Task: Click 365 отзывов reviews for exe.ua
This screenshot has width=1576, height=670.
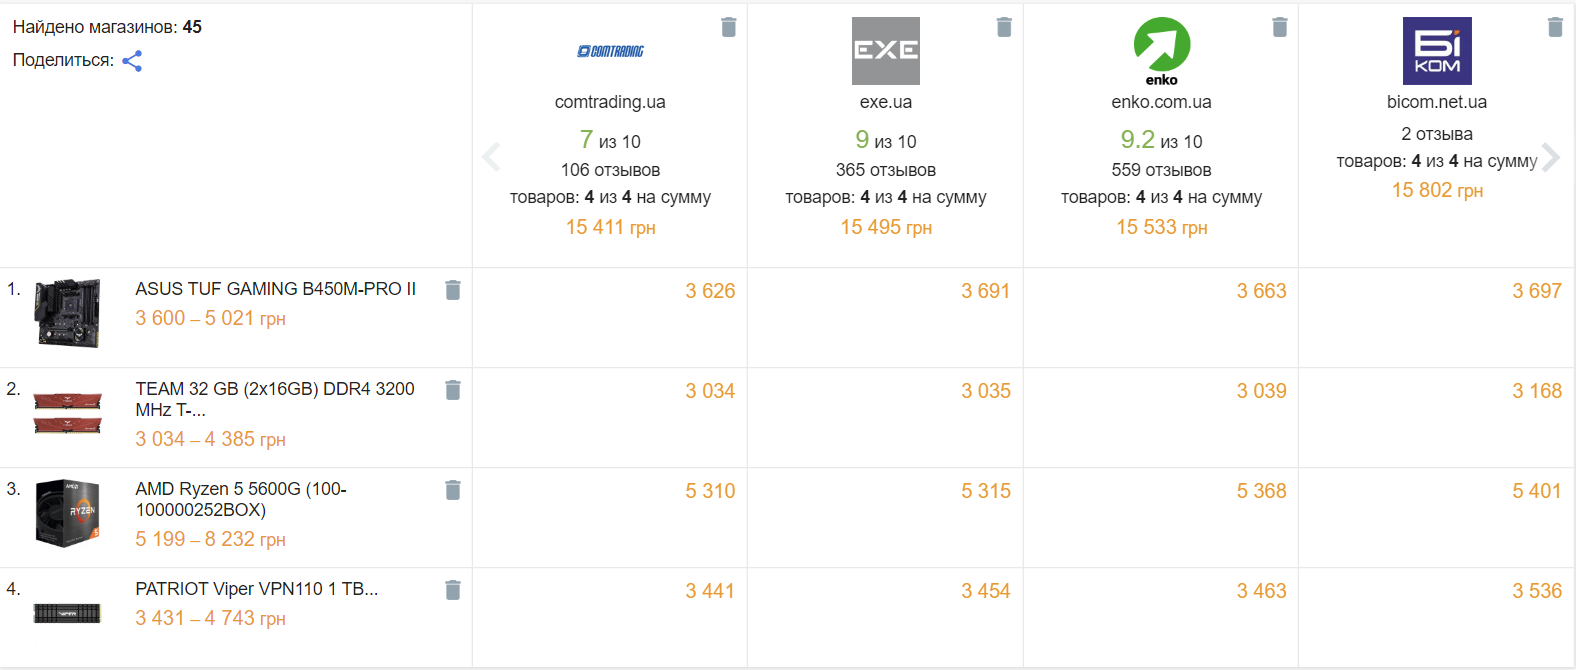Action: [x=886, y=170]
